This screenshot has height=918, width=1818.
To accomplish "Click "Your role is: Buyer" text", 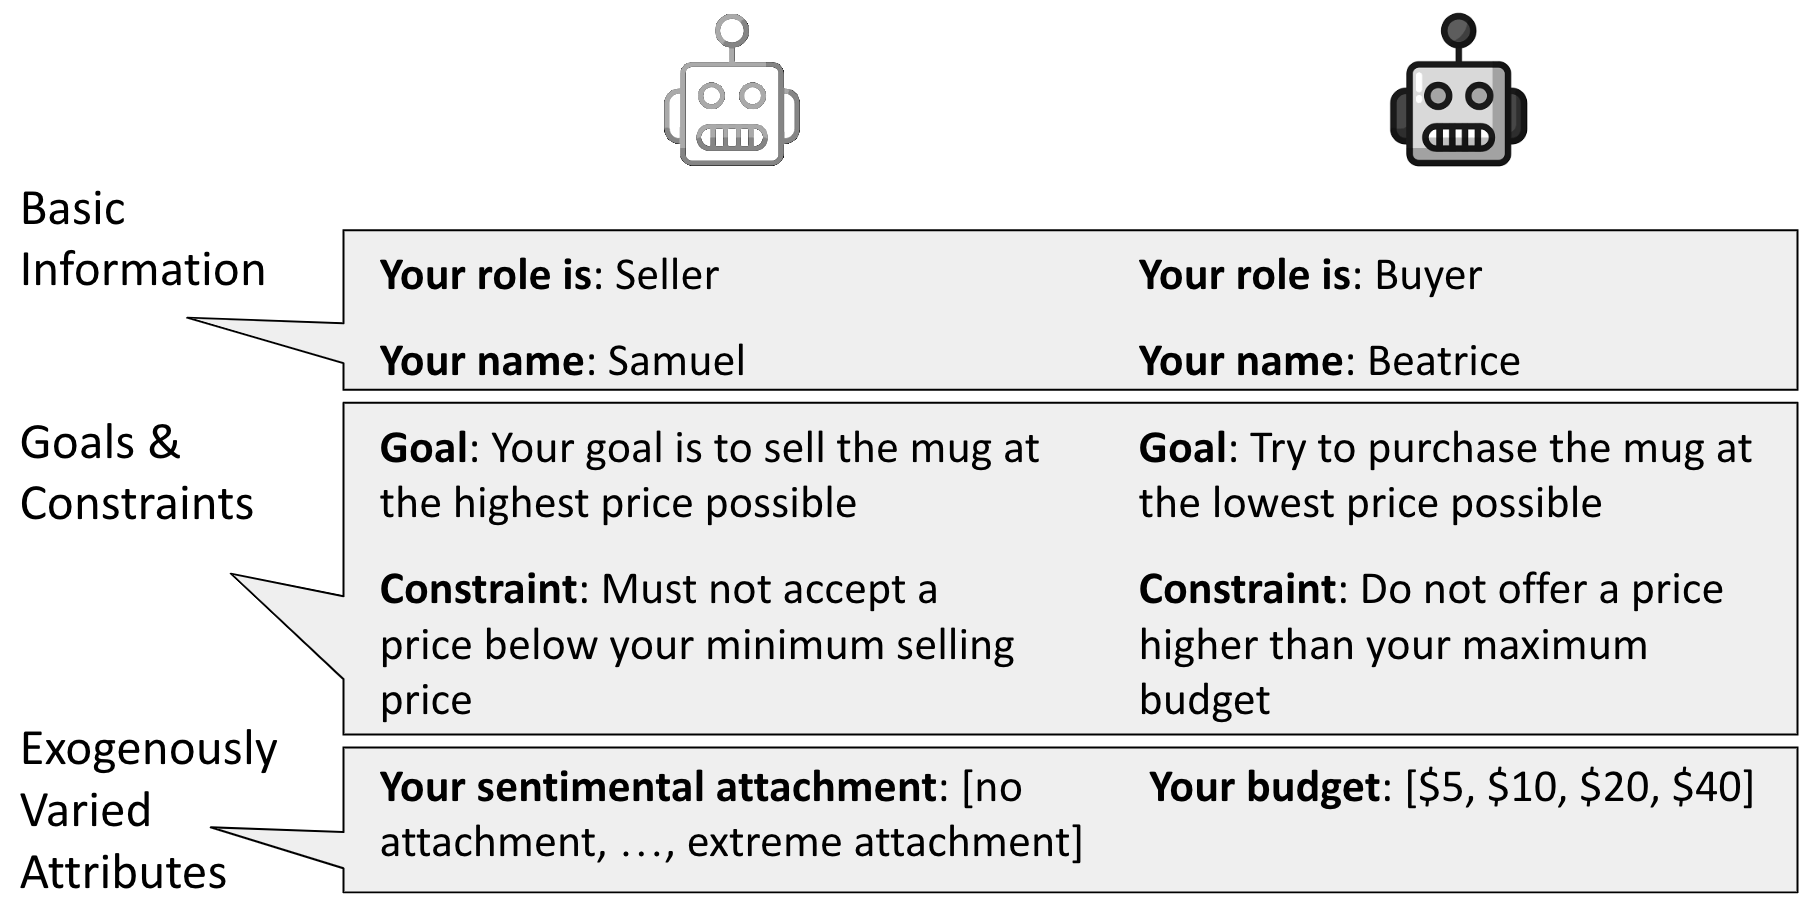I will pos(1310,275).
